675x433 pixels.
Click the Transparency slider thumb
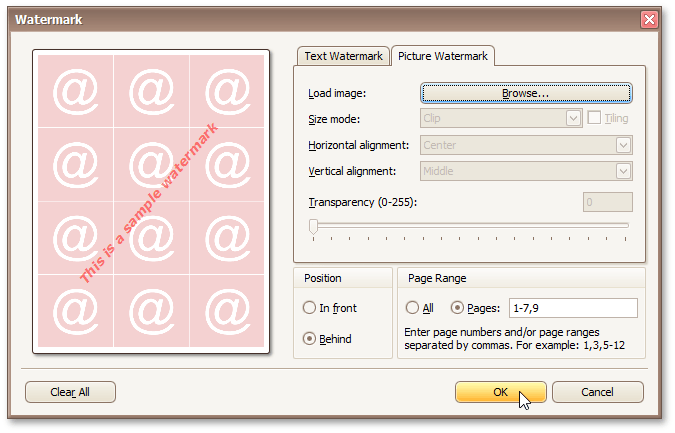pos(313,227)
